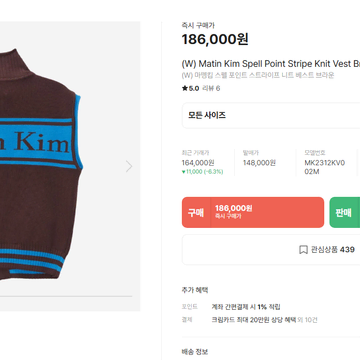
Task: Show the next product image arrow
Action: coord(129,166)
